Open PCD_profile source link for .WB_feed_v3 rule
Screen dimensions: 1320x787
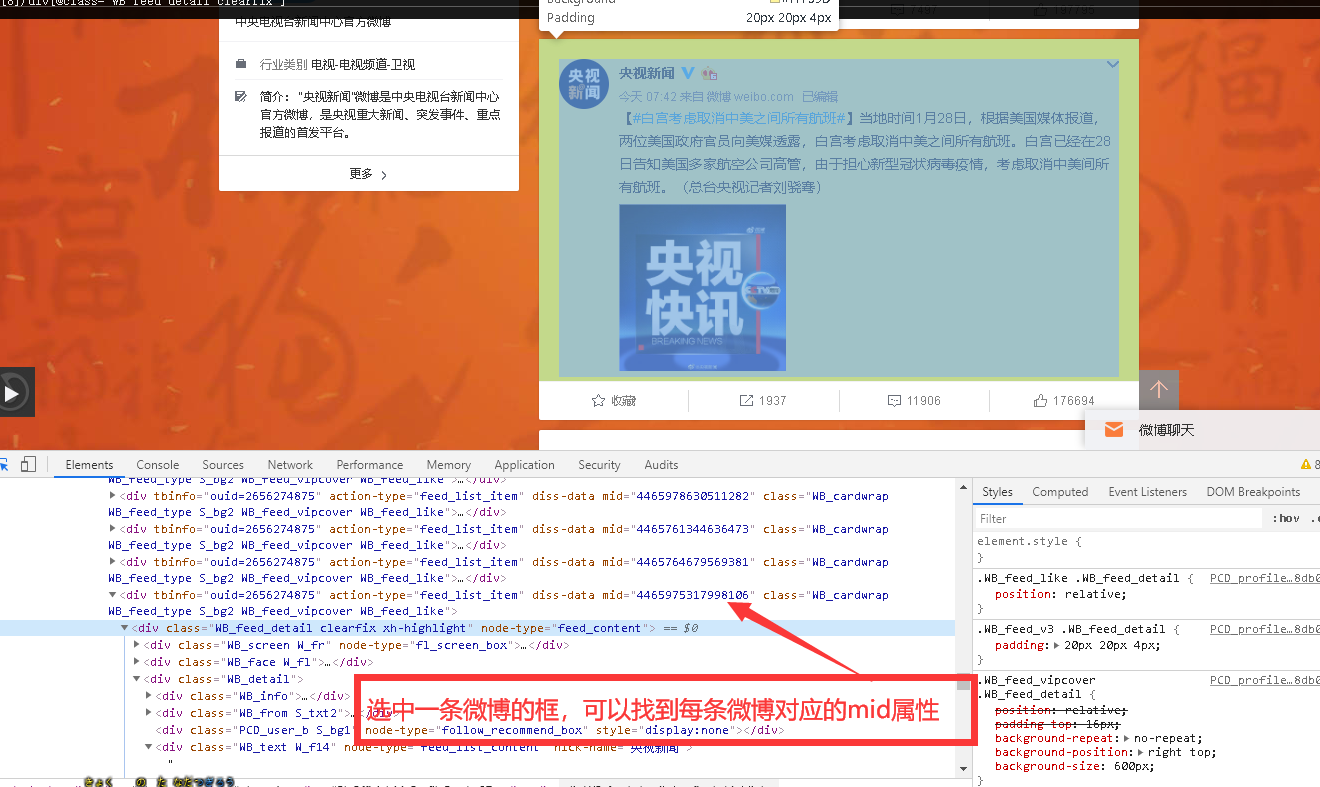(1265, 629)
